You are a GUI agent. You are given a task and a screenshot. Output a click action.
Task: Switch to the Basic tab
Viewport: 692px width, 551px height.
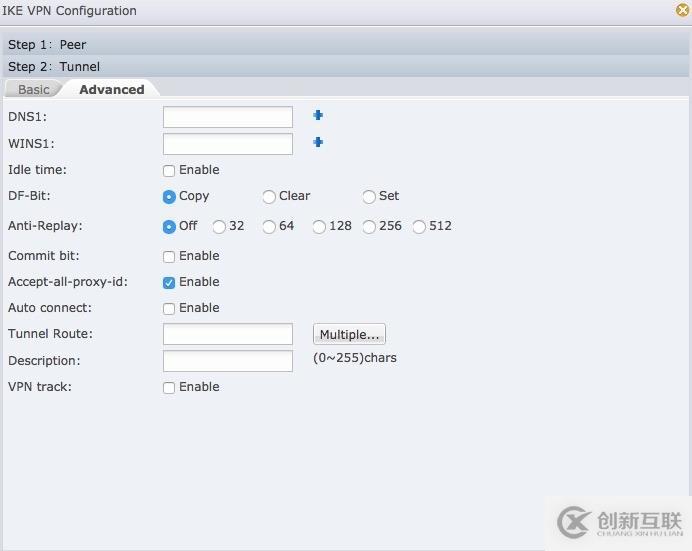34,90
